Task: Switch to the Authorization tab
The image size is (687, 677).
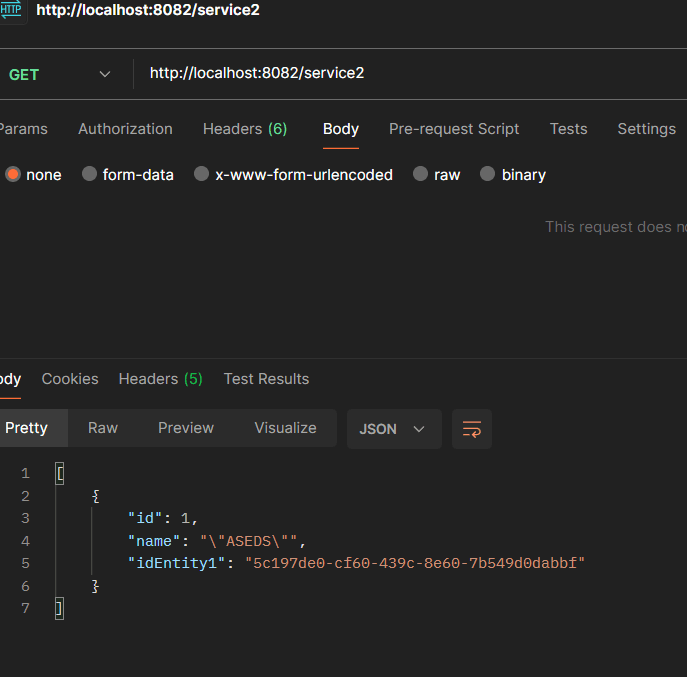Action: pyautogui.click(x=125, y=129)
